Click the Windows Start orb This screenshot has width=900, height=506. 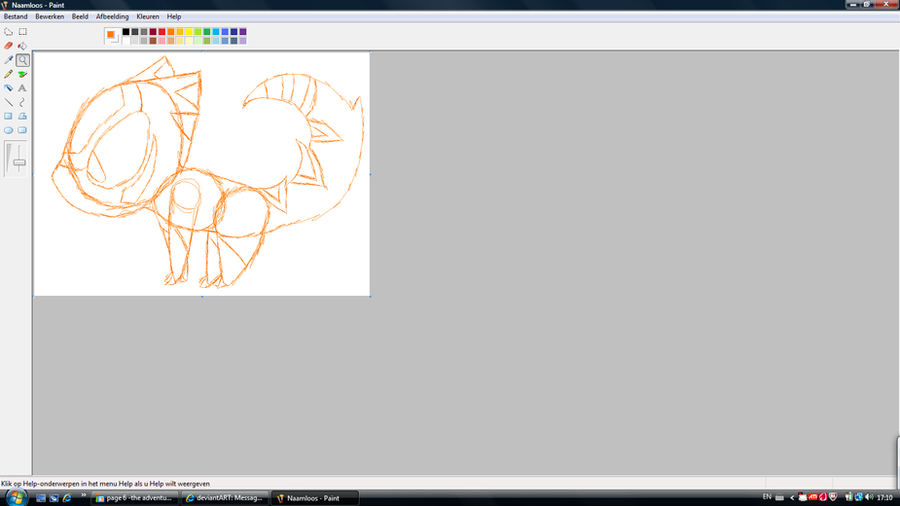click(16, 497)
